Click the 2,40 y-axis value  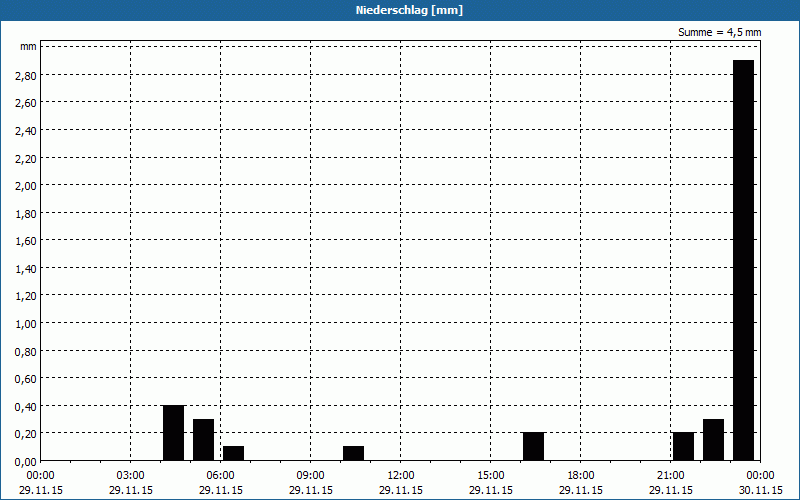tap(27, 131)
